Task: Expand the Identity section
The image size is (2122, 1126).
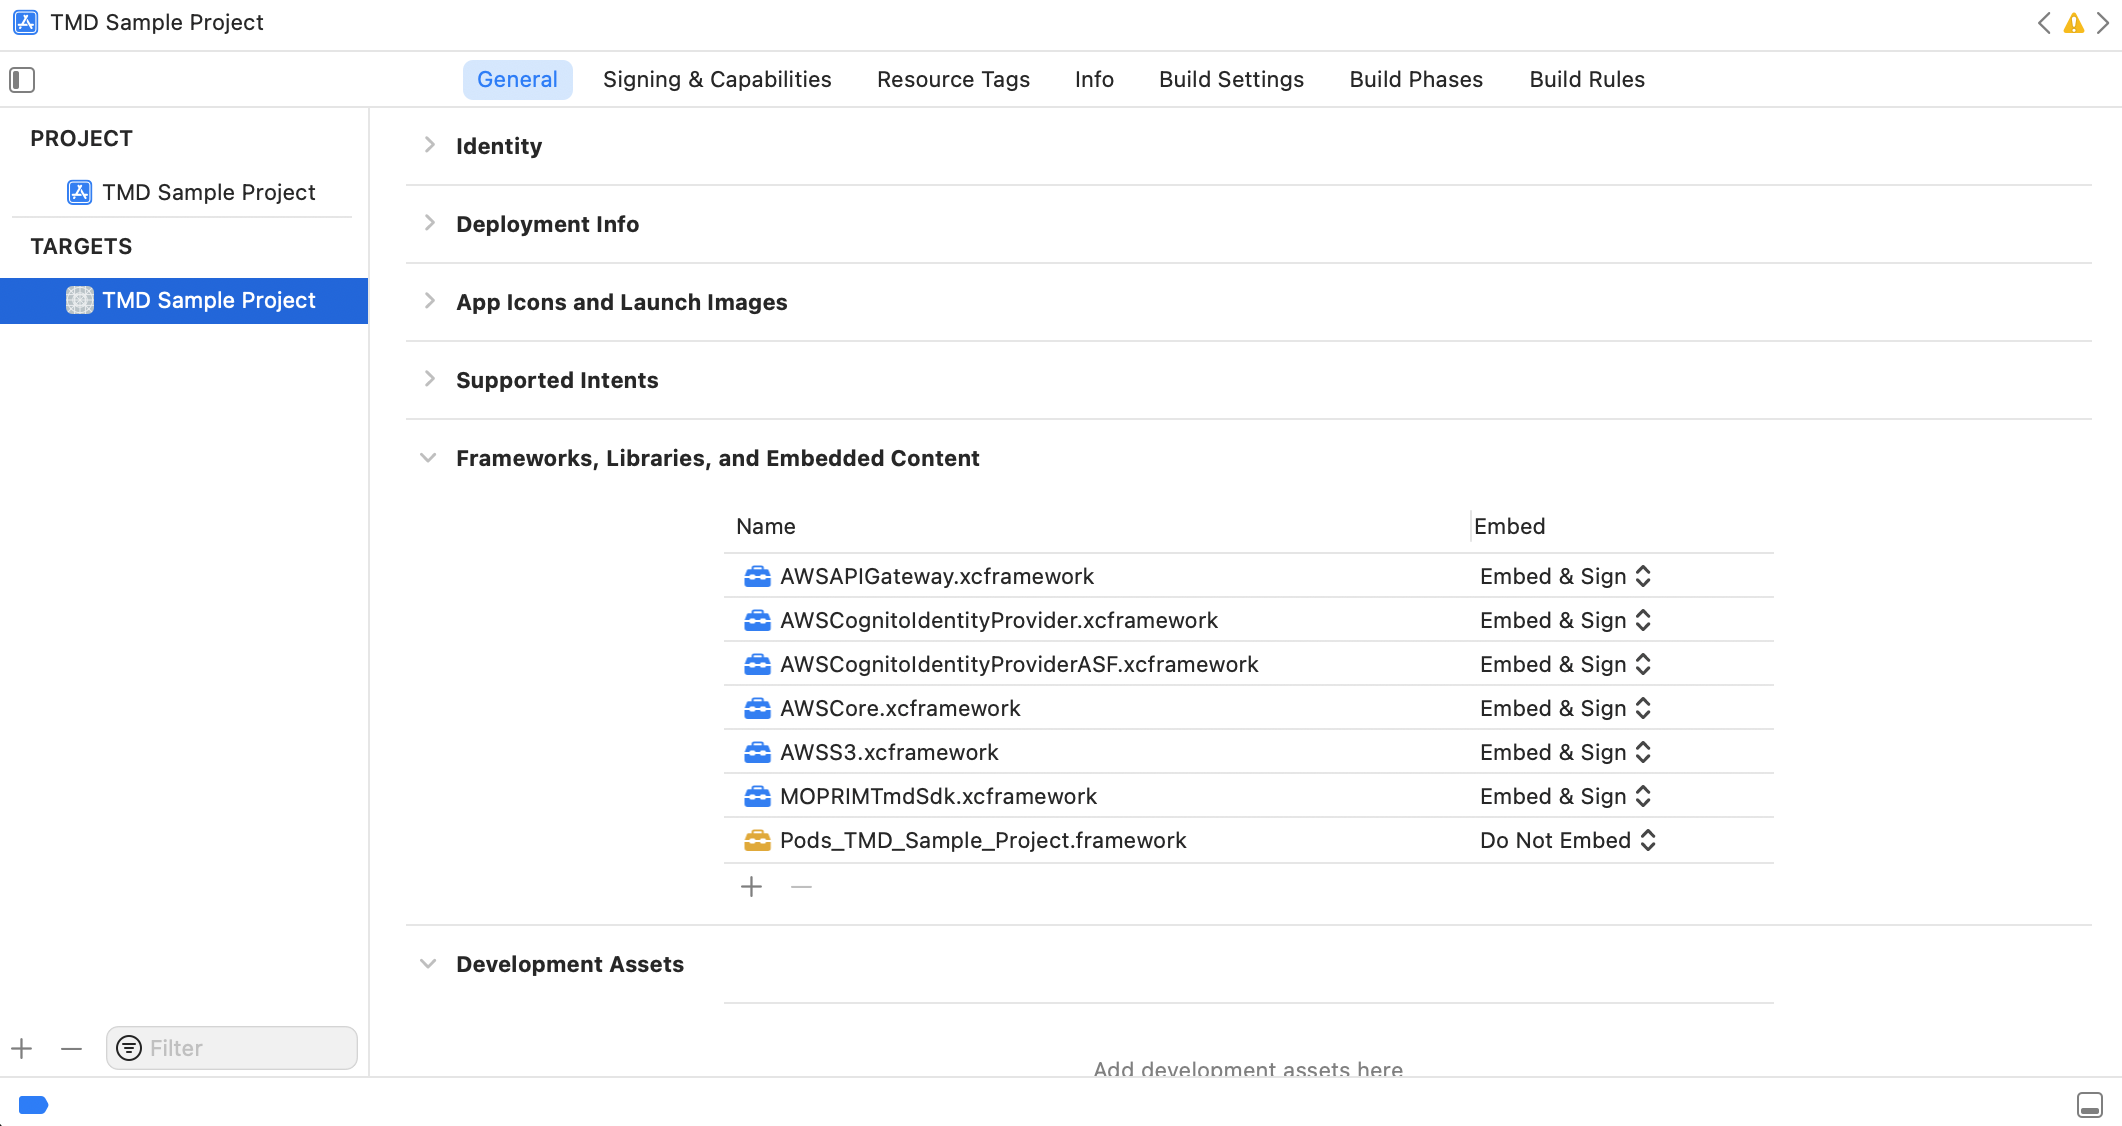Action: coord(429,145)
